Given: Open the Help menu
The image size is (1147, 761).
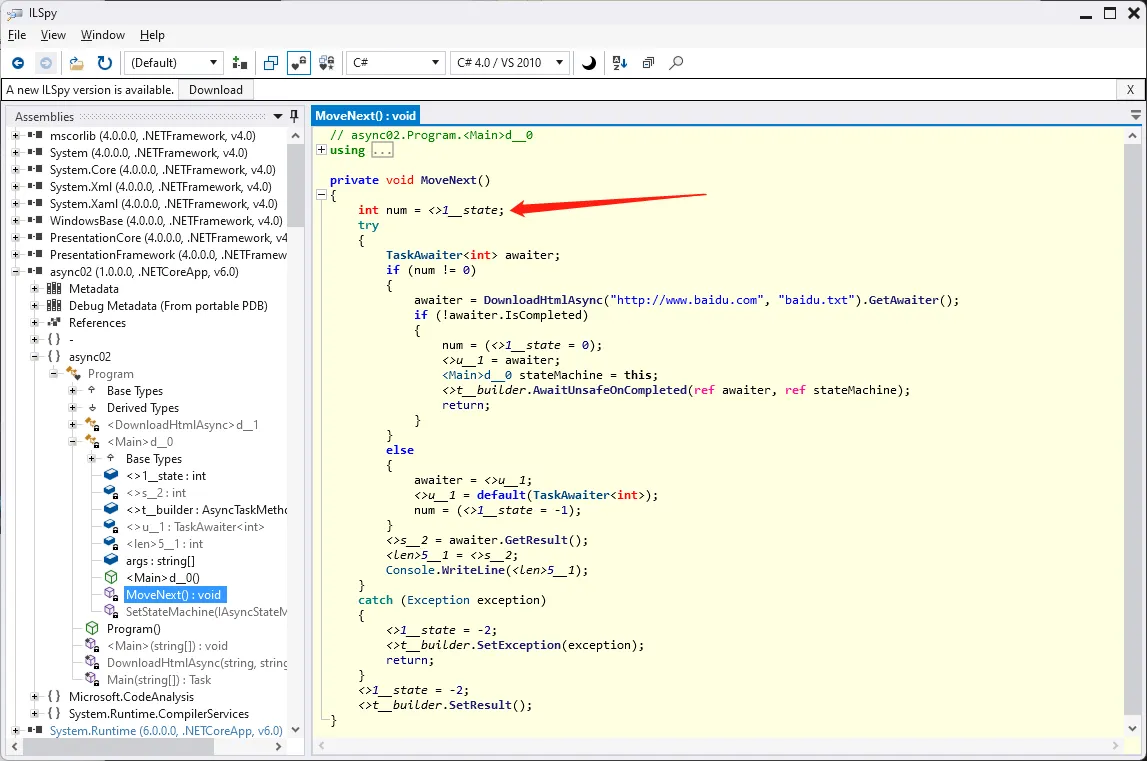Looking at the screenshot, I should pos(152,35).
